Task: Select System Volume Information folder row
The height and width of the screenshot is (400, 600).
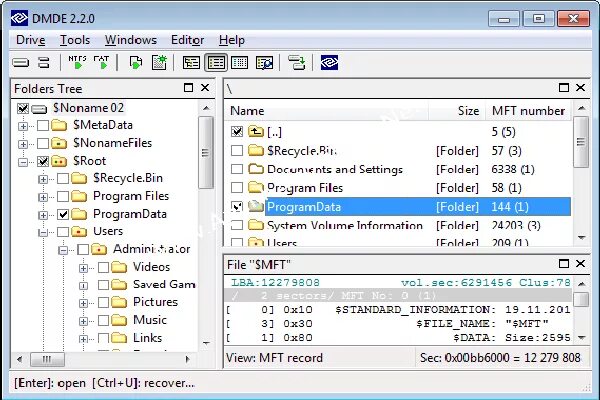Action: 400,225
